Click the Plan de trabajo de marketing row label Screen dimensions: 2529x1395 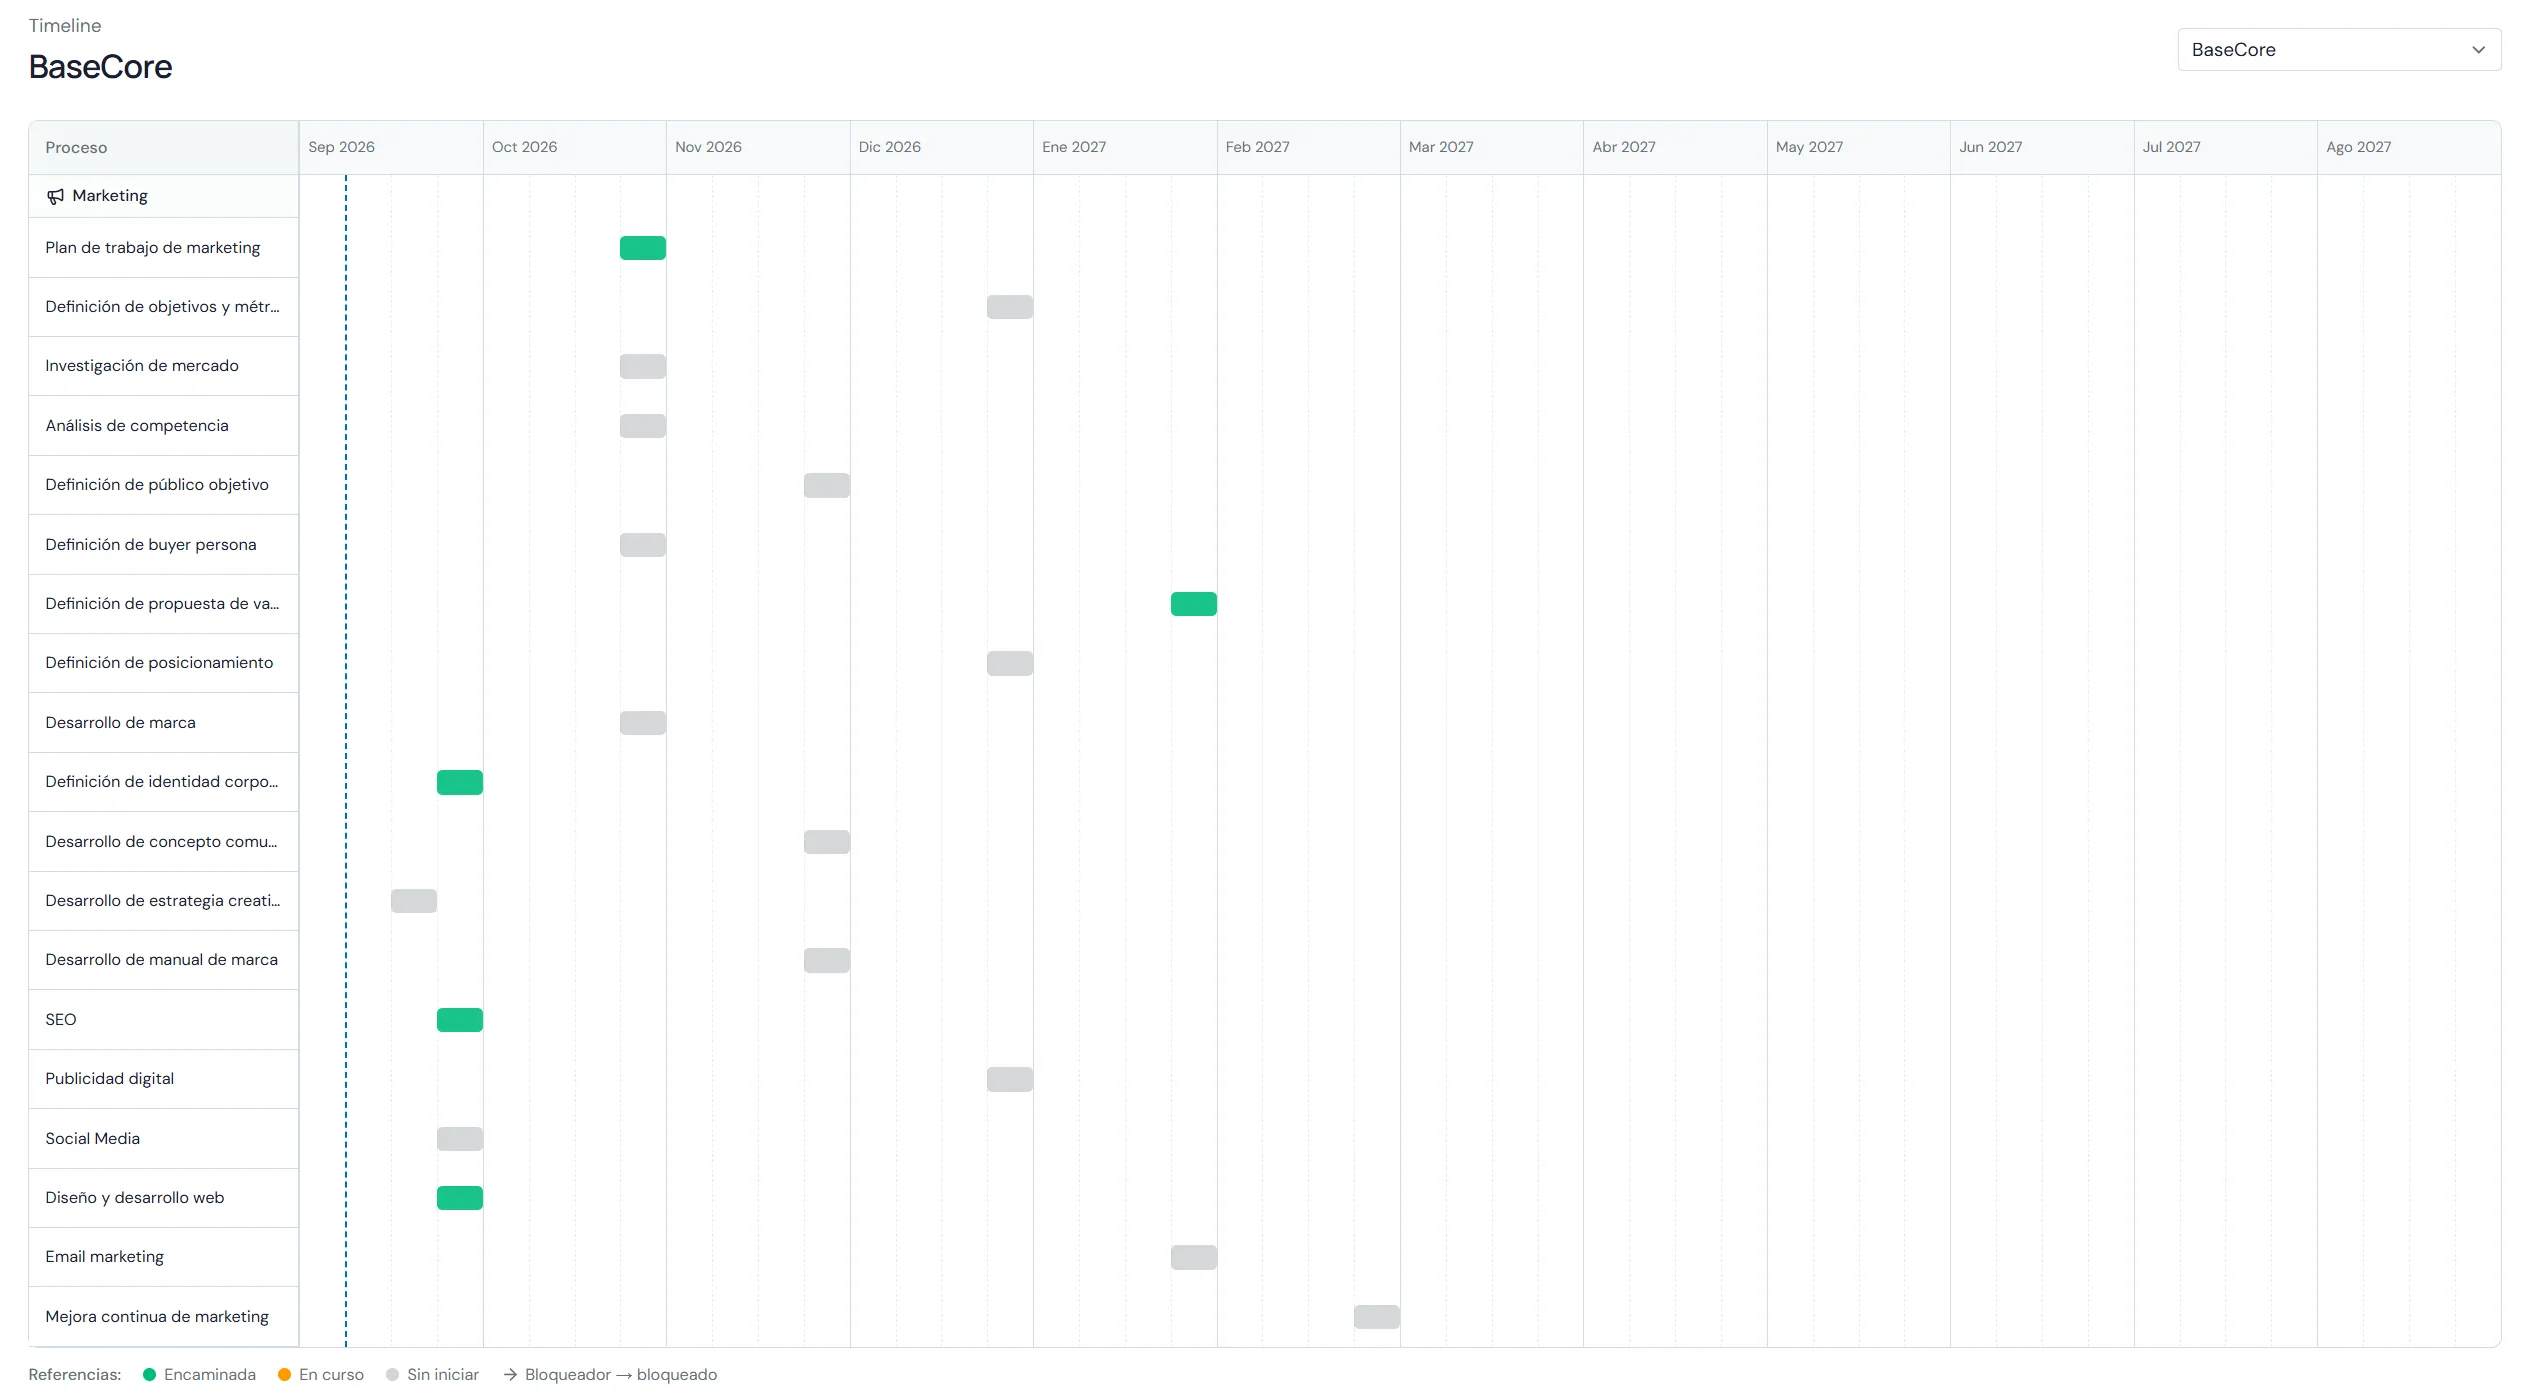tap(152, 248)
